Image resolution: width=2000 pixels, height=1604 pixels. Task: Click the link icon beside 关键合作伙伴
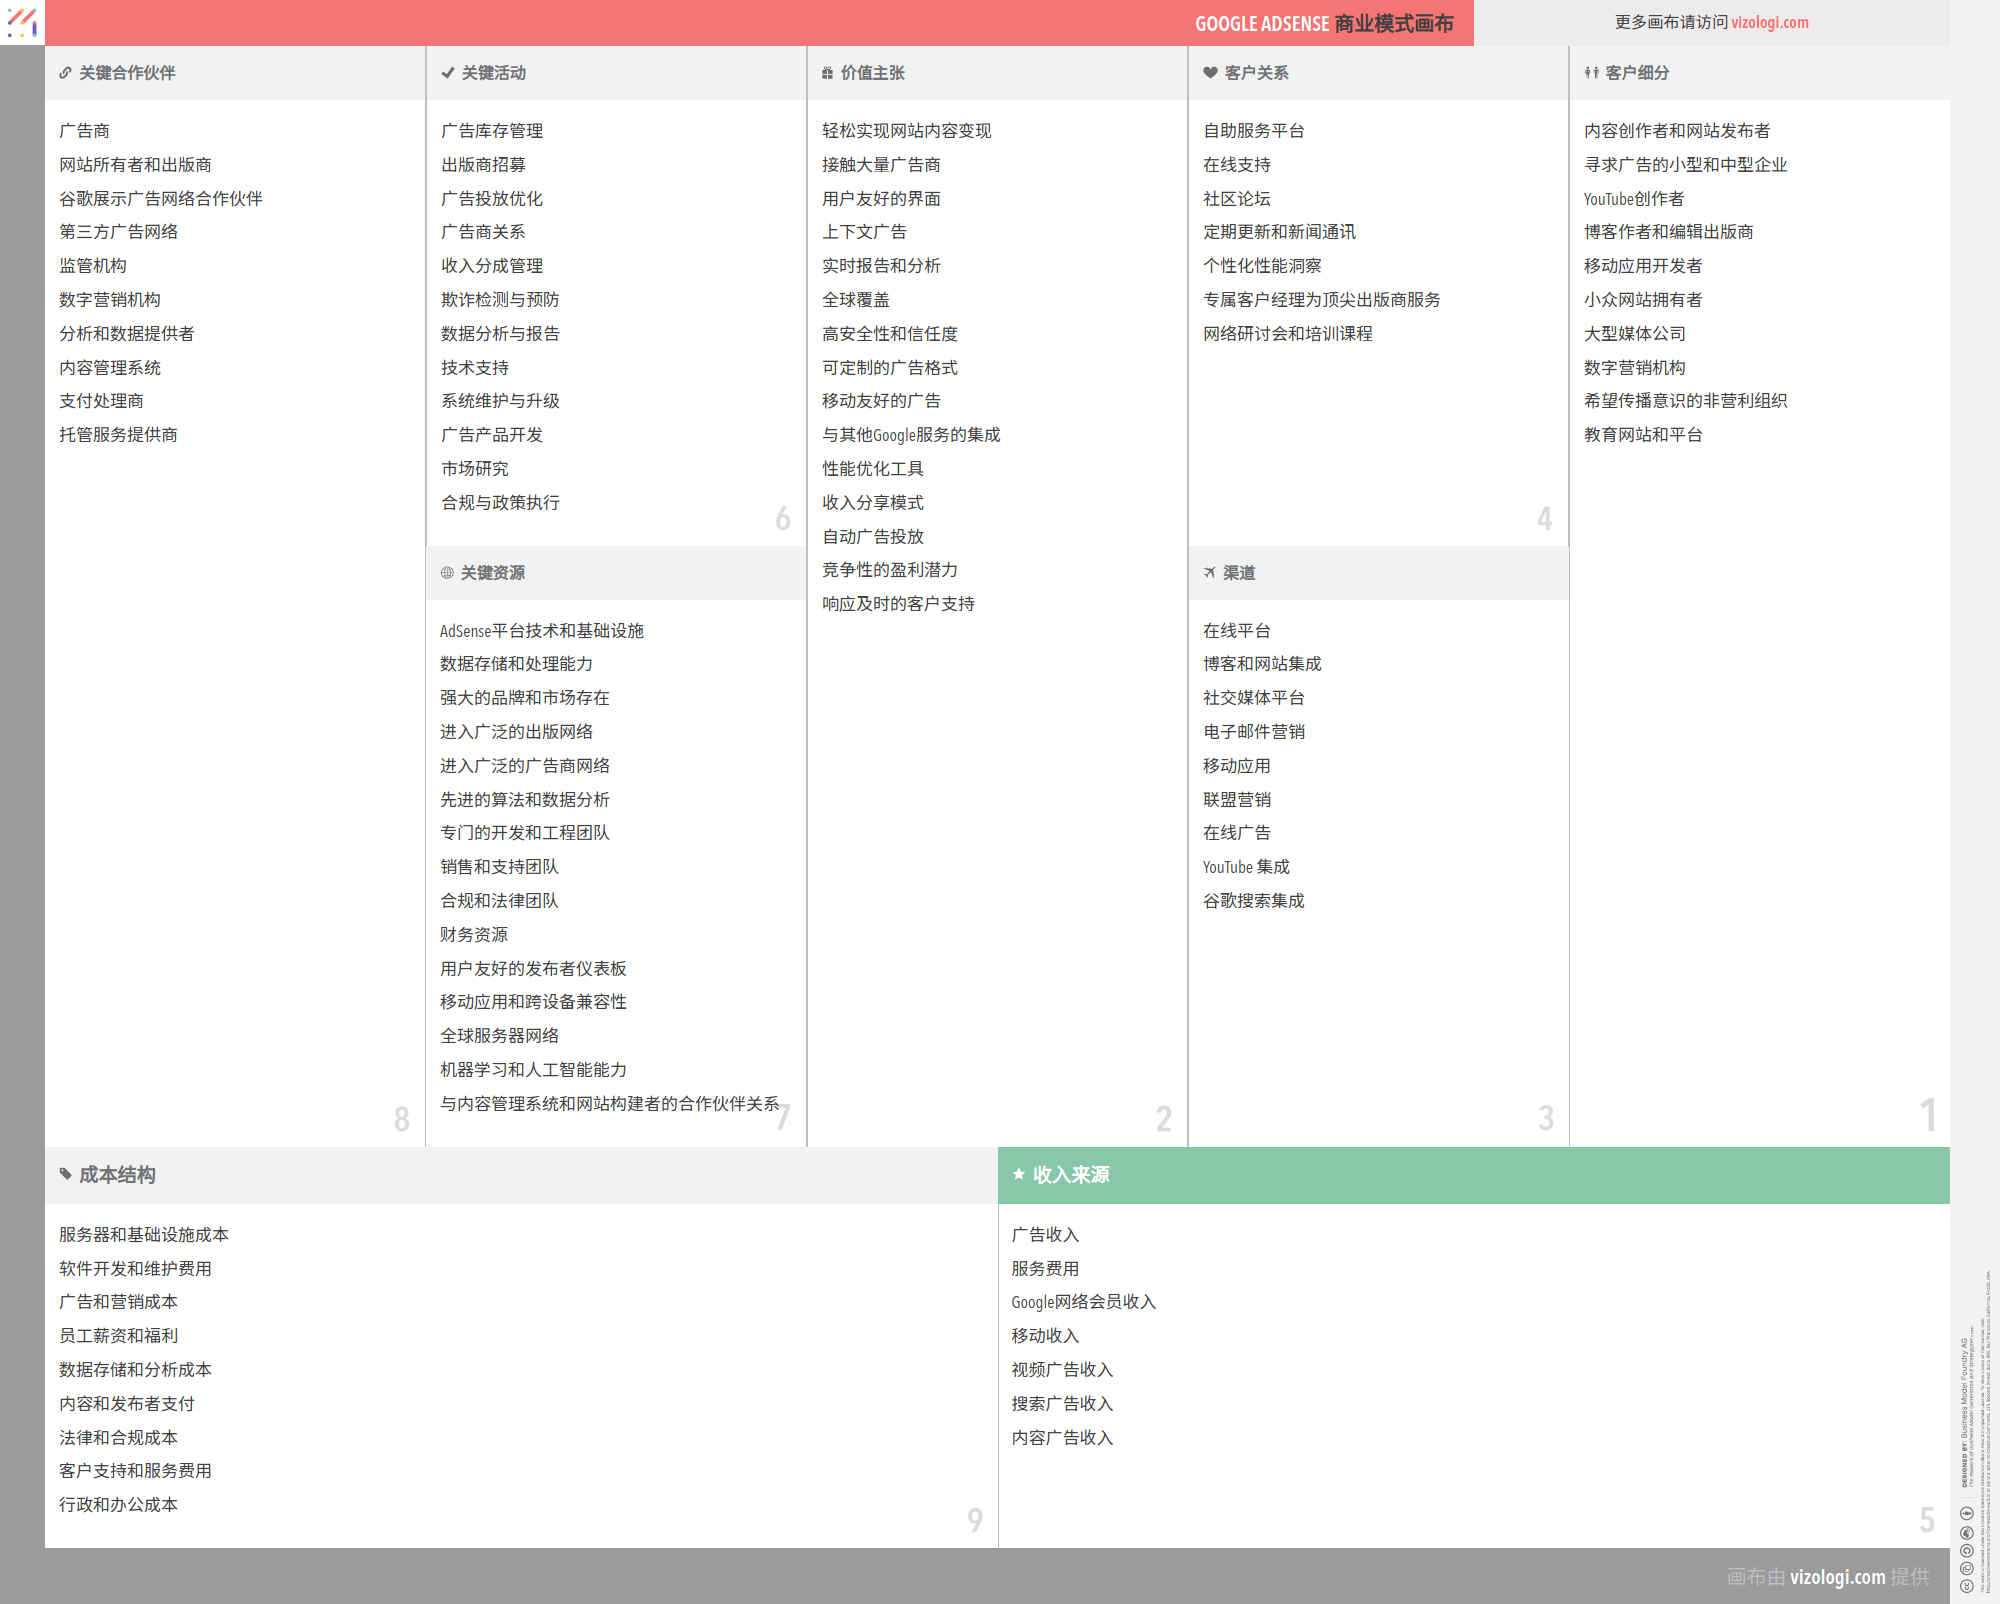(65, 73)
